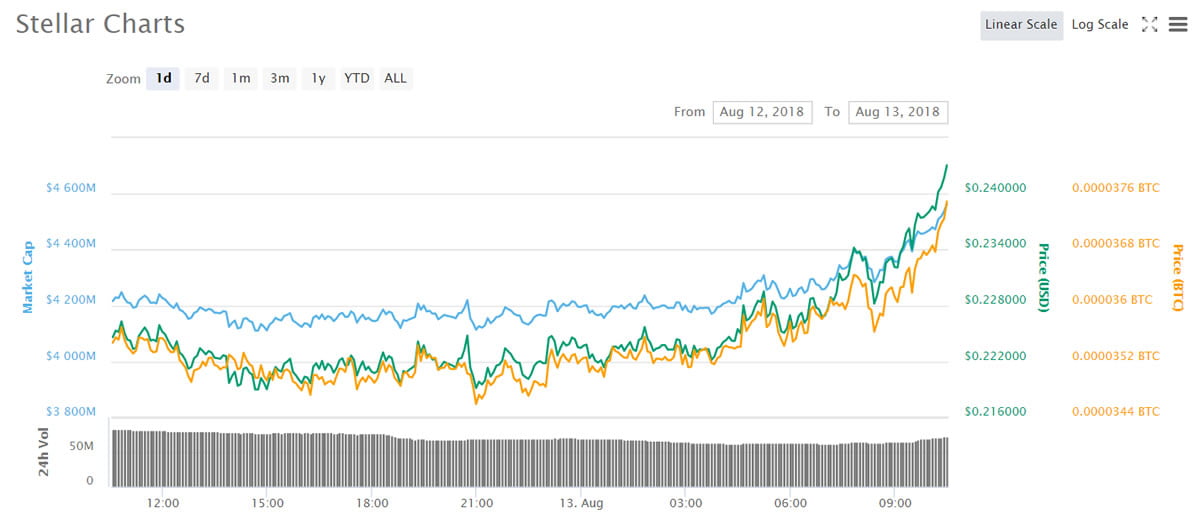Click the $0.228000 price label
Image resolution: width=1200 pixels, height=530 pixels.
995,299
